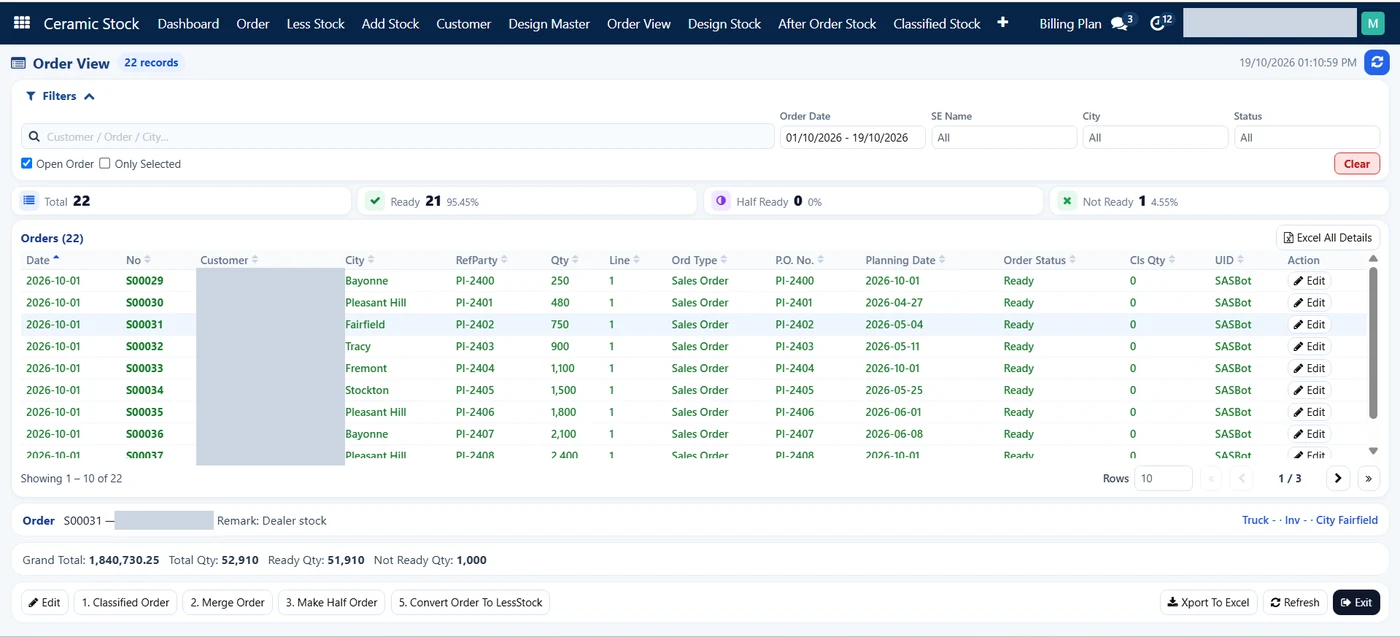The height and width of the screenshot is (637, 1400).
Task: Select order number S00034
Action: pyautogui.click(x=145, y=390)
